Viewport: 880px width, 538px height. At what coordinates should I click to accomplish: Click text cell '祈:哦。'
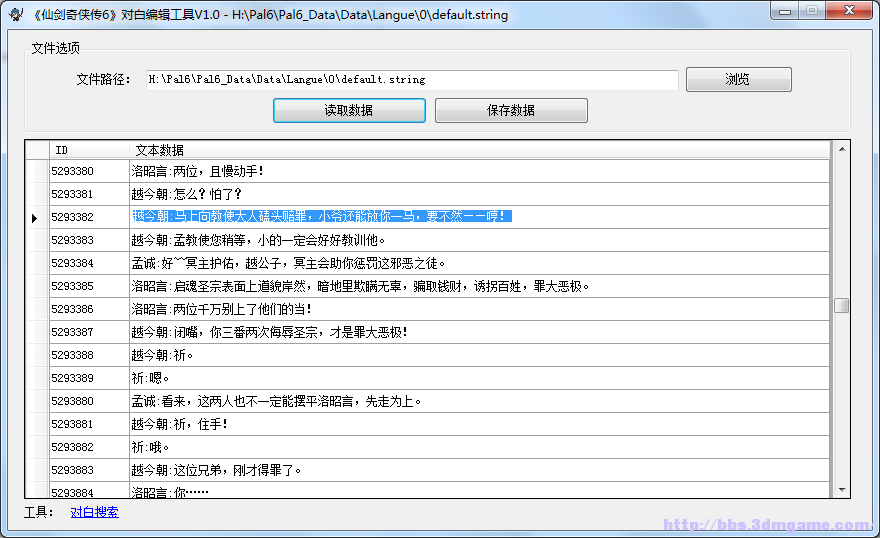pyautogui.click(x=479, y=447)
